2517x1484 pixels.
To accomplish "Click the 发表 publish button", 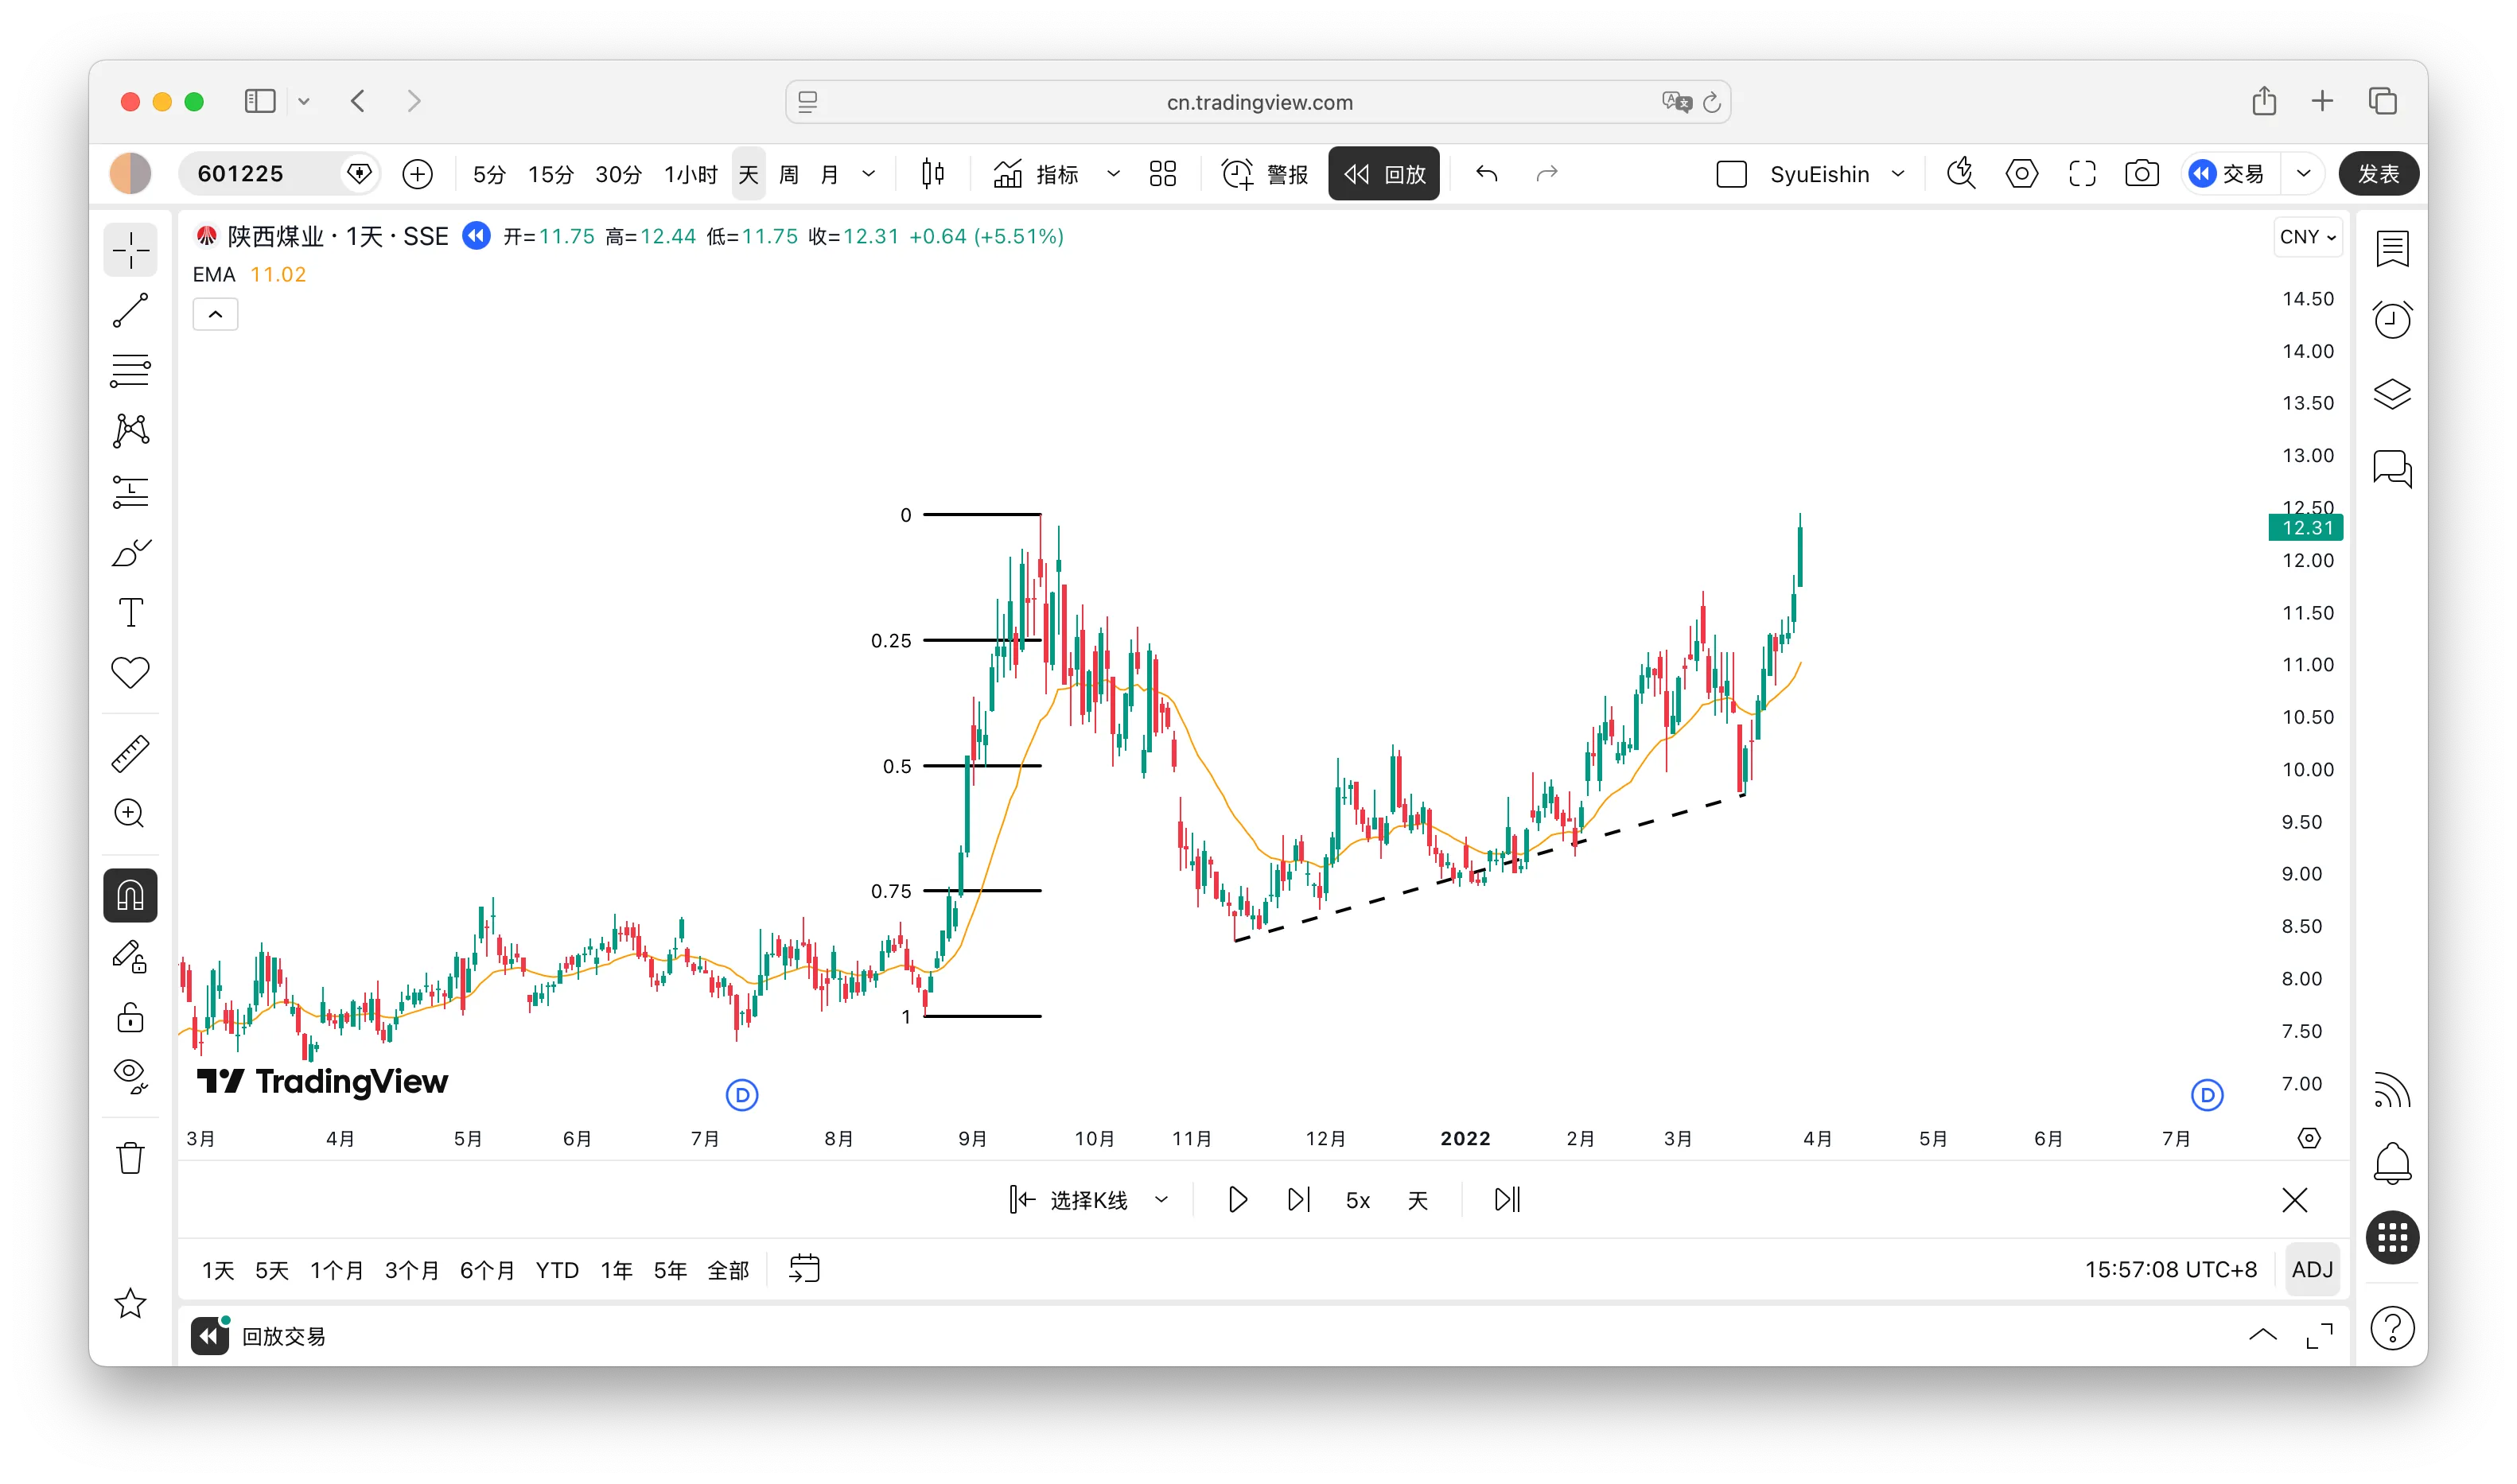I will click(2378, 174).
